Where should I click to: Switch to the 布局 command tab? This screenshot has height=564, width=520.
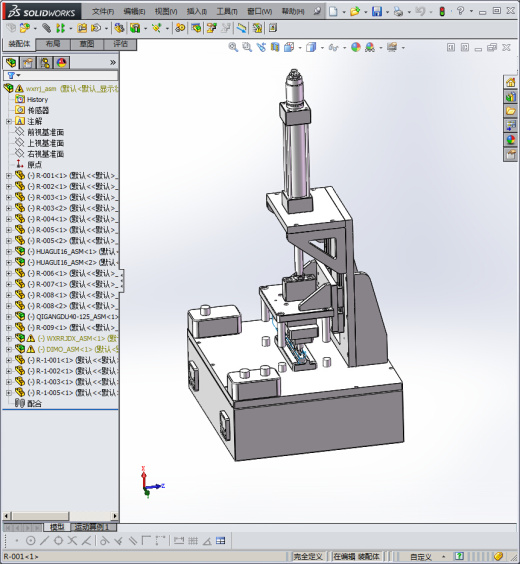point(53,44)
